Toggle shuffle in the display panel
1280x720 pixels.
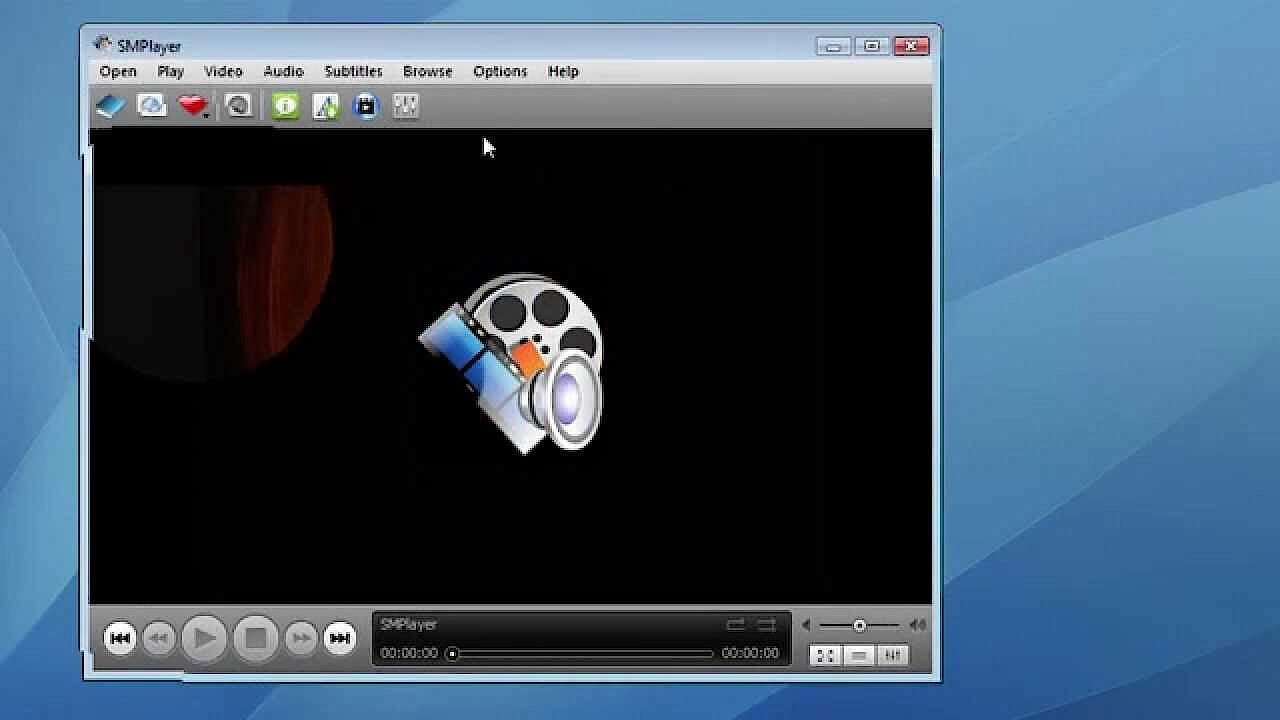[x=766, y=625]
